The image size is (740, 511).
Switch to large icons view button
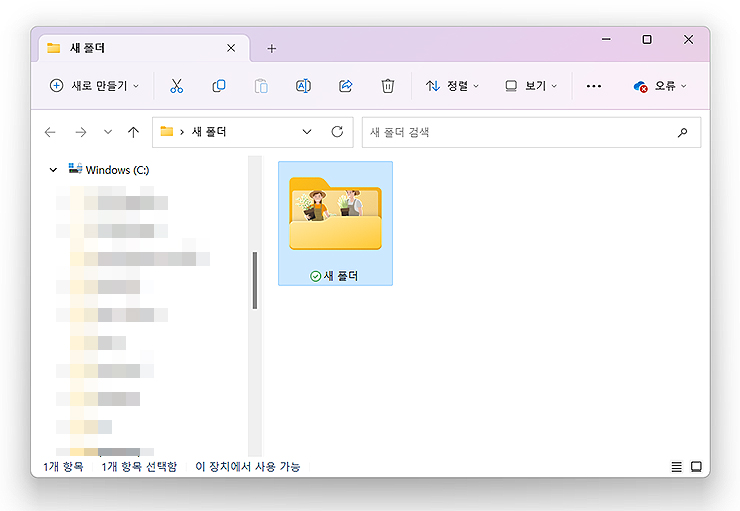pos(696,467)
